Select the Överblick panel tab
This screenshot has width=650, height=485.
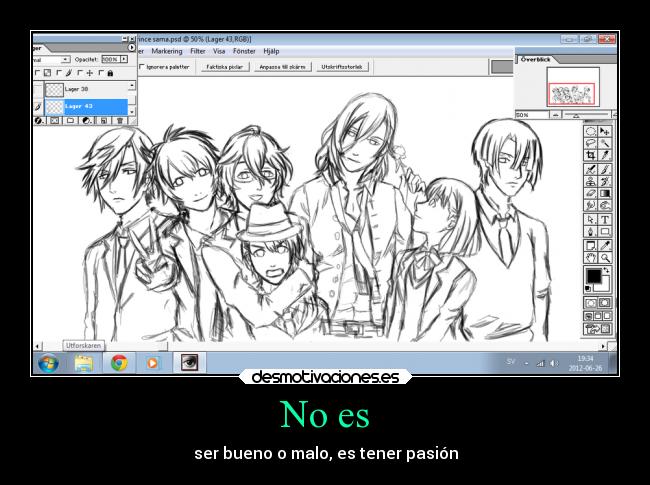pyautogui.click(x=535, y=60)
